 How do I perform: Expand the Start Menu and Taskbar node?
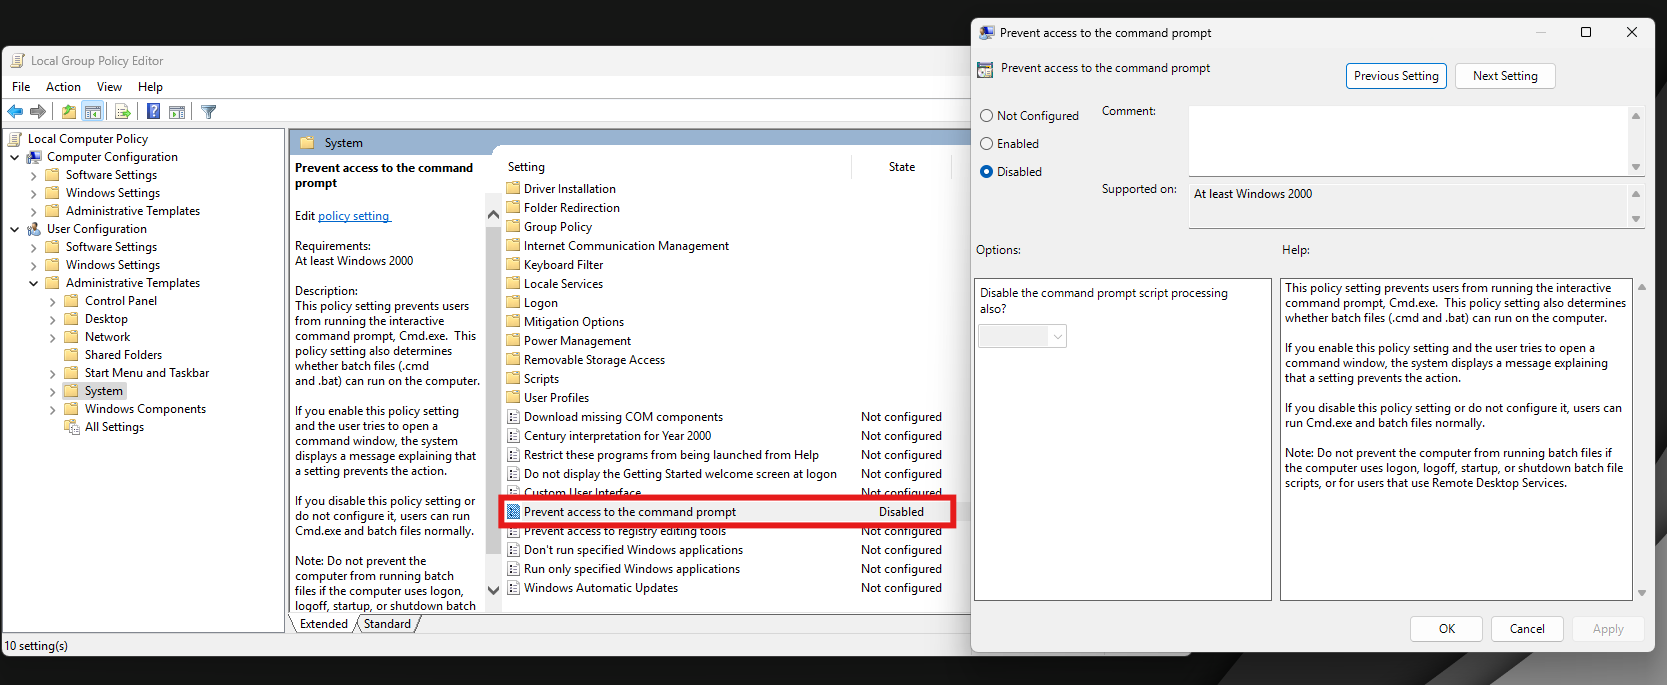53,373
